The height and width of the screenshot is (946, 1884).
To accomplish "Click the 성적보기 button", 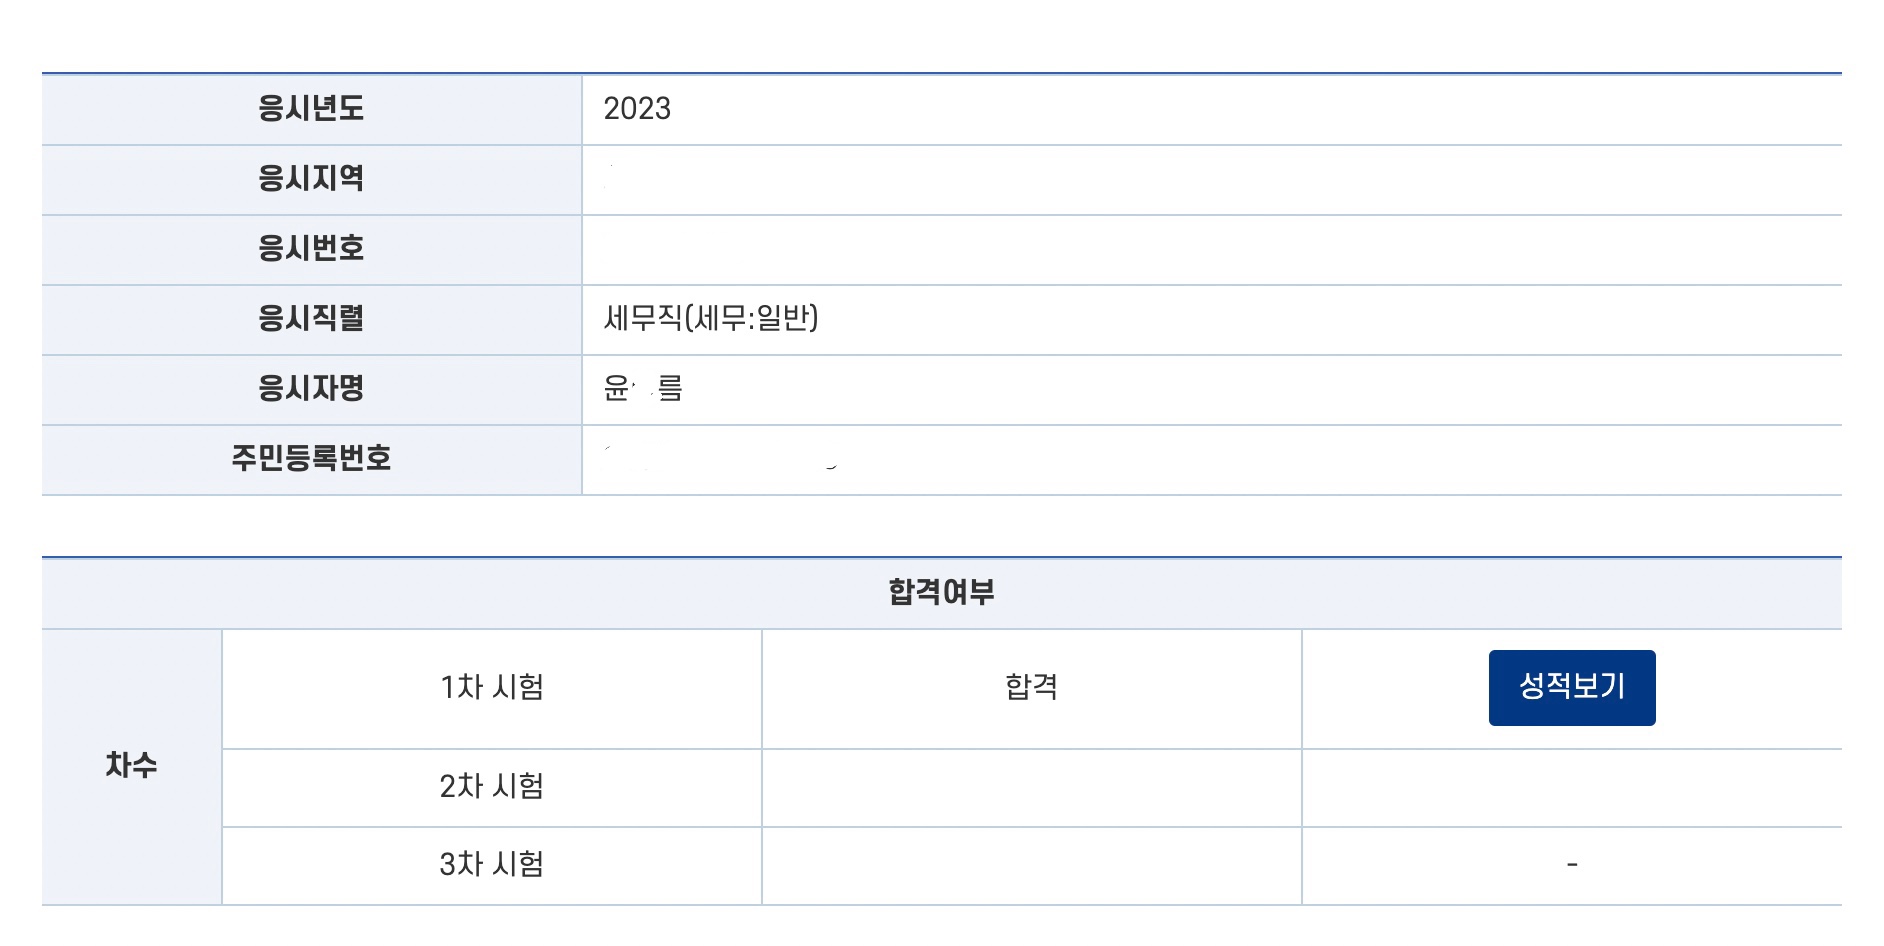I will 1571,687.
